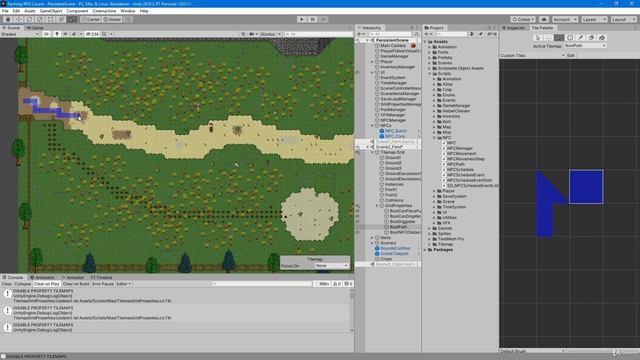Choose the Move selection tool in Tile Palette
This screenshot has width=640, height=360.
pyautogui.click(x=549, y=38)
